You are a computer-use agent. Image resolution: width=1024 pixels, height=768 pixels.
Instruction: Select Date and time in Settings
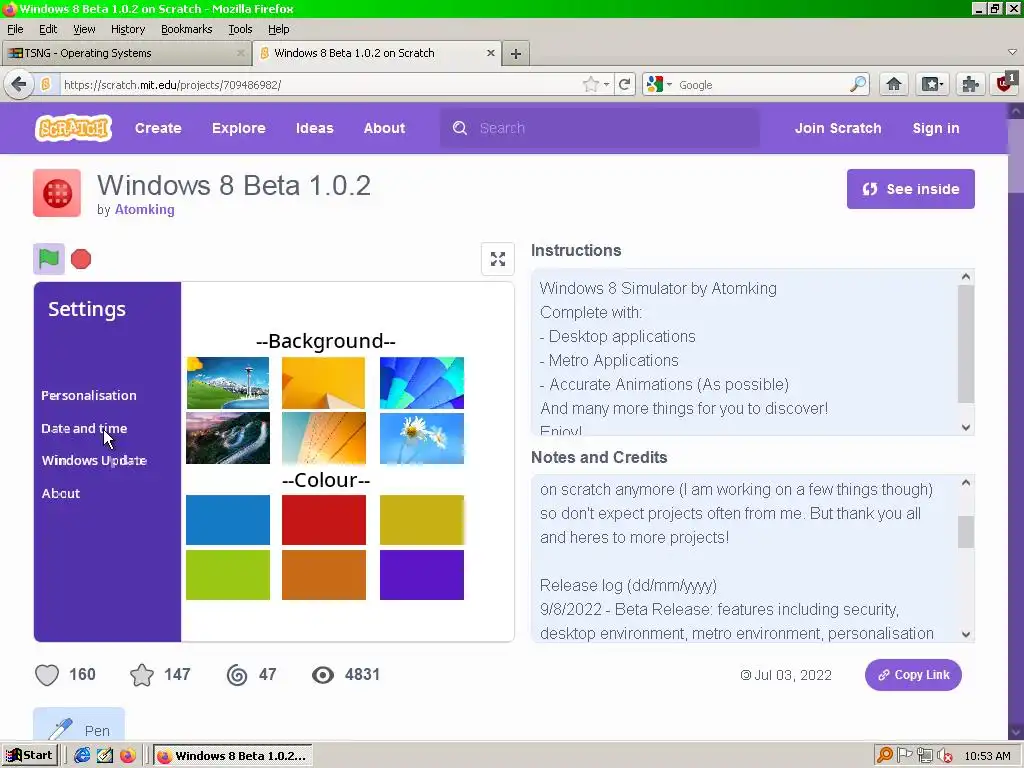pyautogui.click(x=84, y=428)
